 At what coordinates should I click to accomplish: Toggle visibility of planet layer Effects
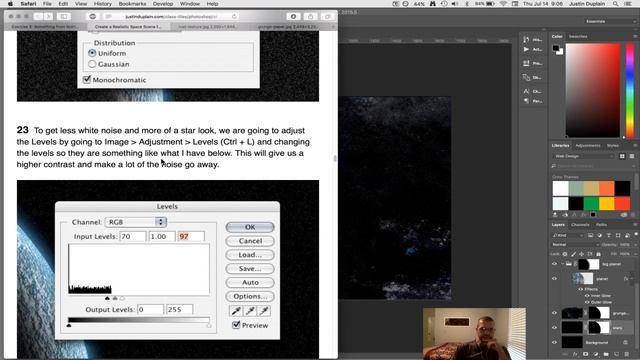(580, 289)
